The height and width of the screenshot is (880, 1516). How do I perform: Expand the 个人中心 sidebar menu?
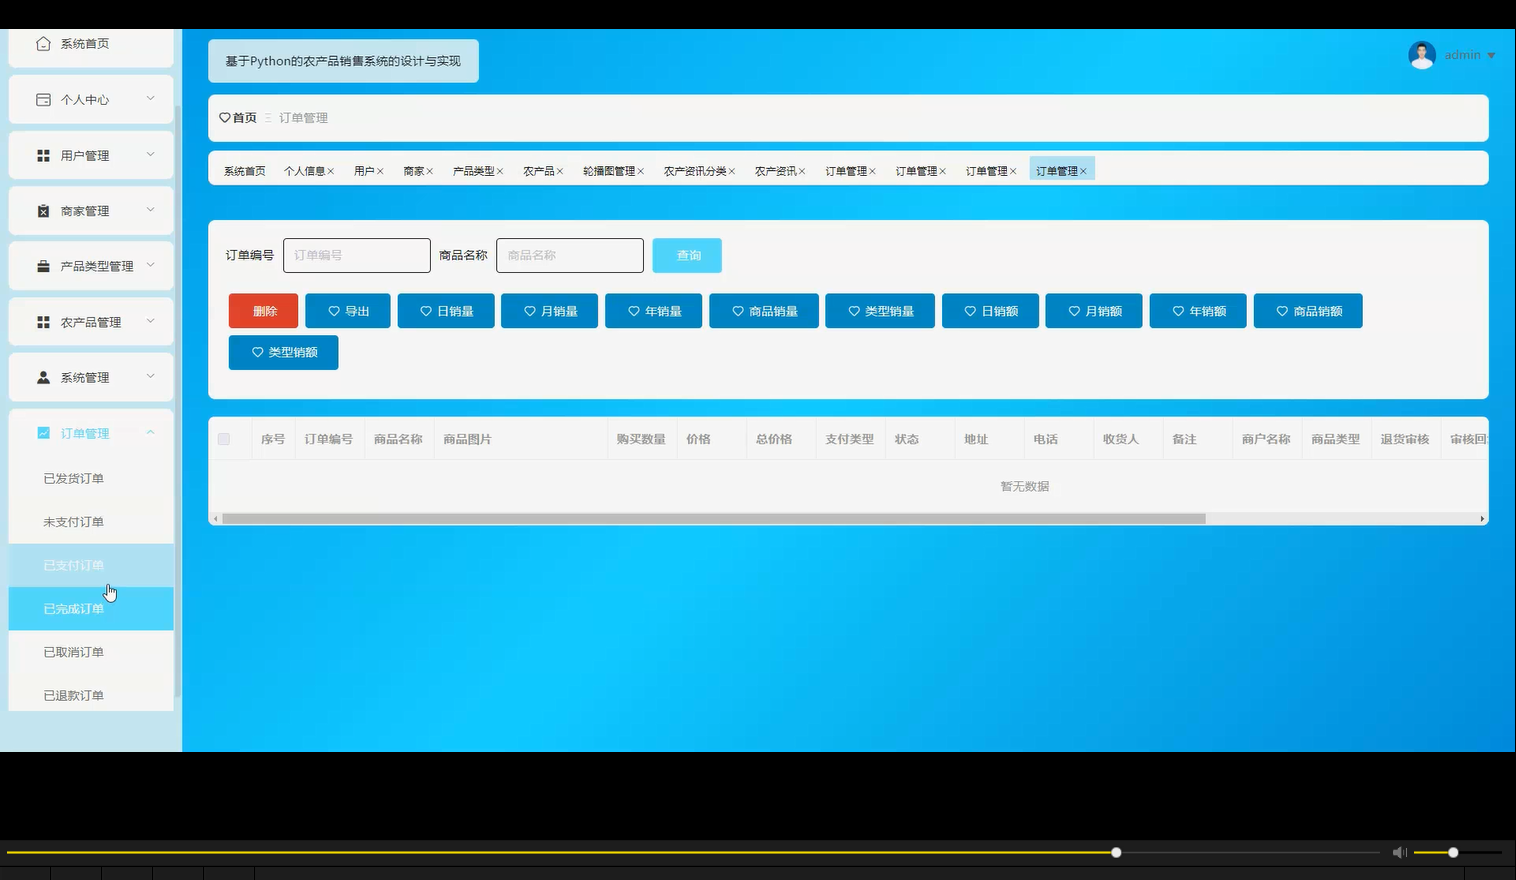(150, 99)
